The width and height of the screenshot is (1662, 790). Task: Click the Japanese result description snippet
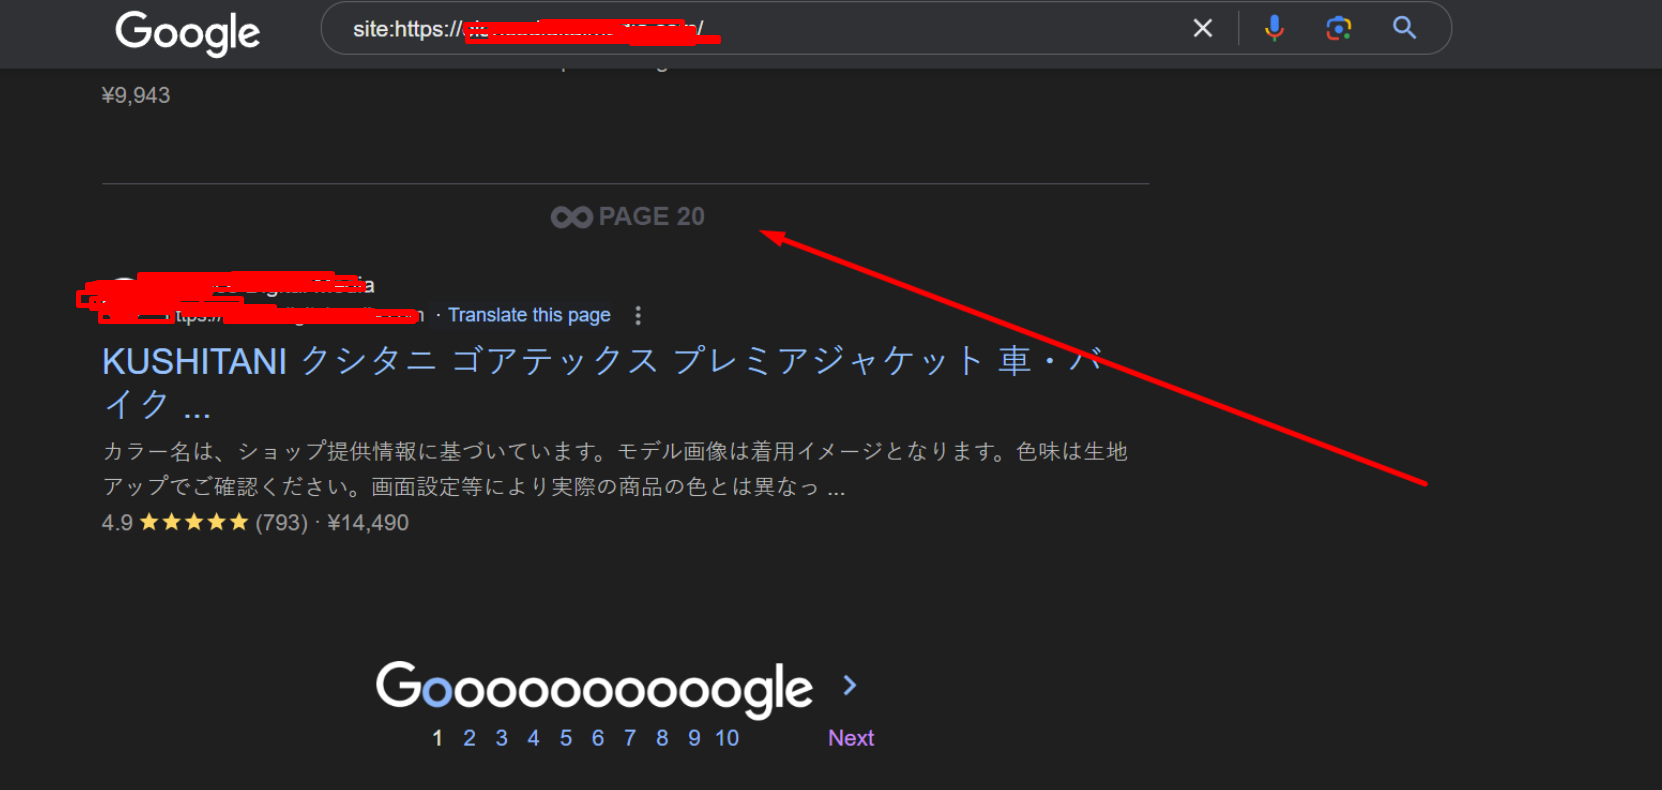point(615,469)
